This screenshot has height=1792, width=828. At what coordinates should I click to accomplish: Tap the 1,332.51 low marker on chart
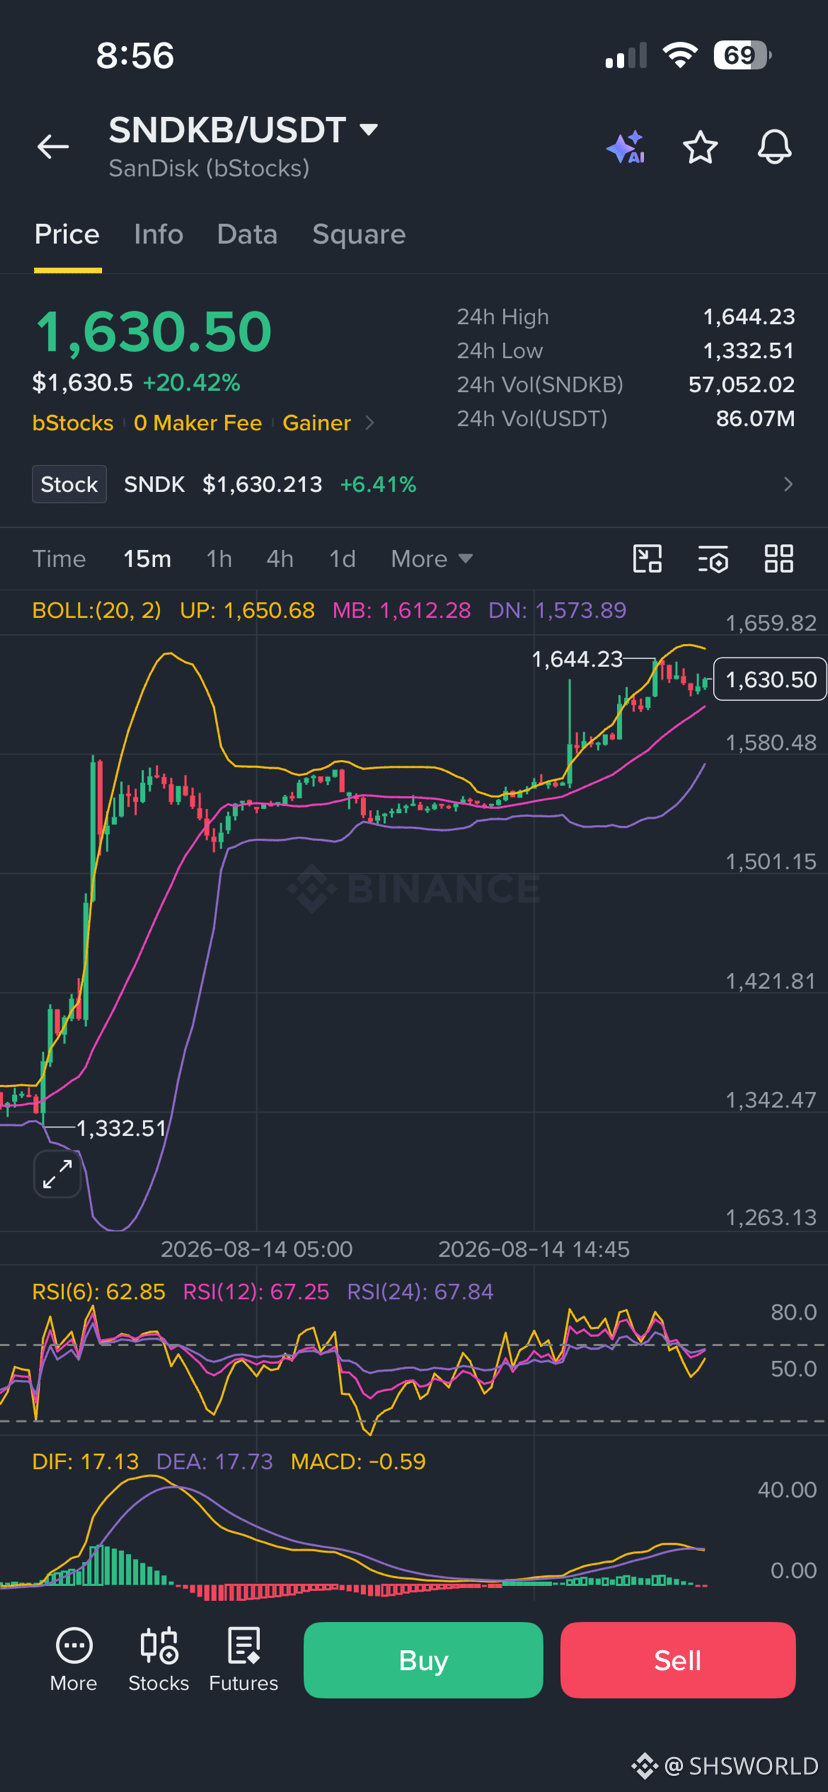pos(121,1129)
